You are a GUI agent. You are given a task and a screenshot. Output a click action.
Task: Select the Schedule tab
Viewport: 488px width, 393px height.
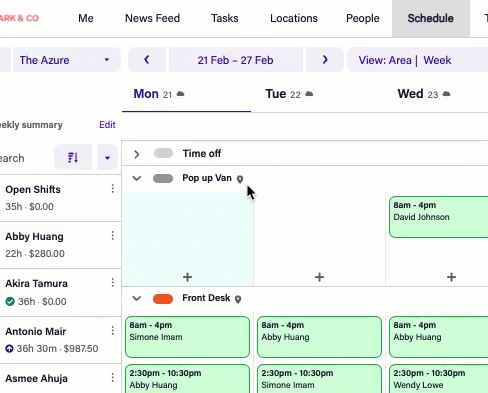431,18
